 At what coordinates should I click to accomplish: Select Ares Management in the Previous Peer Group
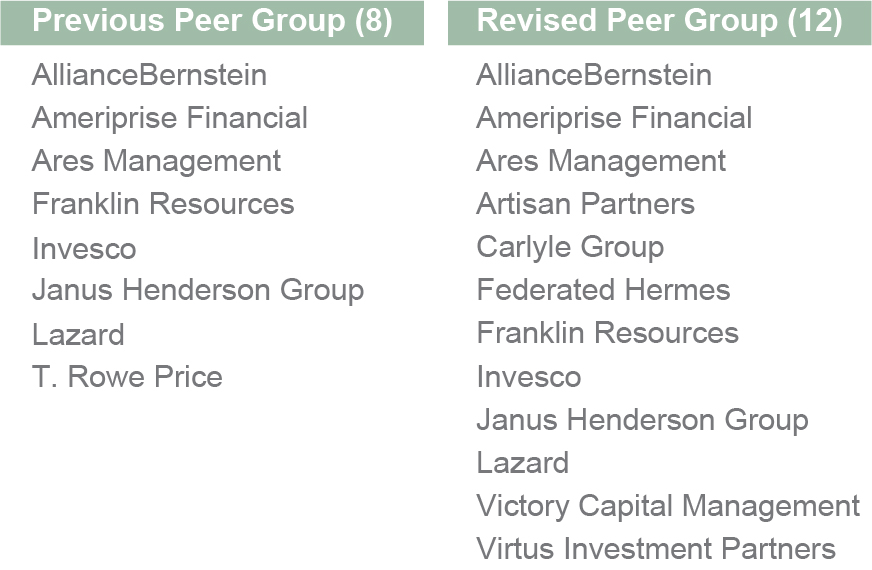coord(156,161)
